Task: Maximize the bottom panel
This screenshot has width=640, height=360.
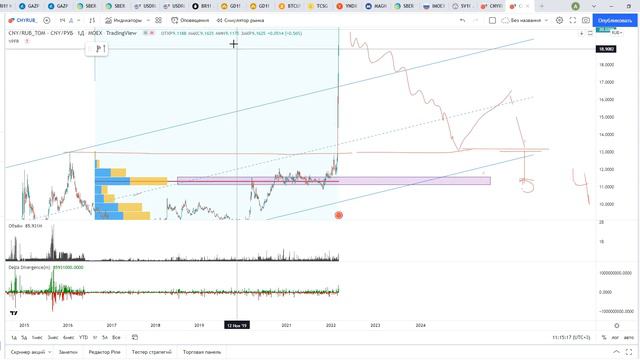Action: (629, 352)
